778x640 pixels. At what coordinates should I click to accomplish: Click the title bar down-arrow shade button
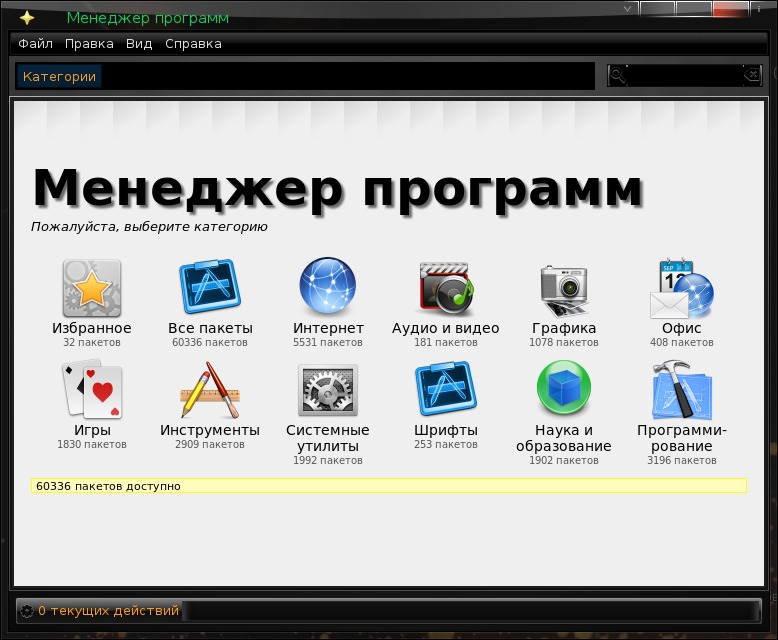[x=628, y=8]
